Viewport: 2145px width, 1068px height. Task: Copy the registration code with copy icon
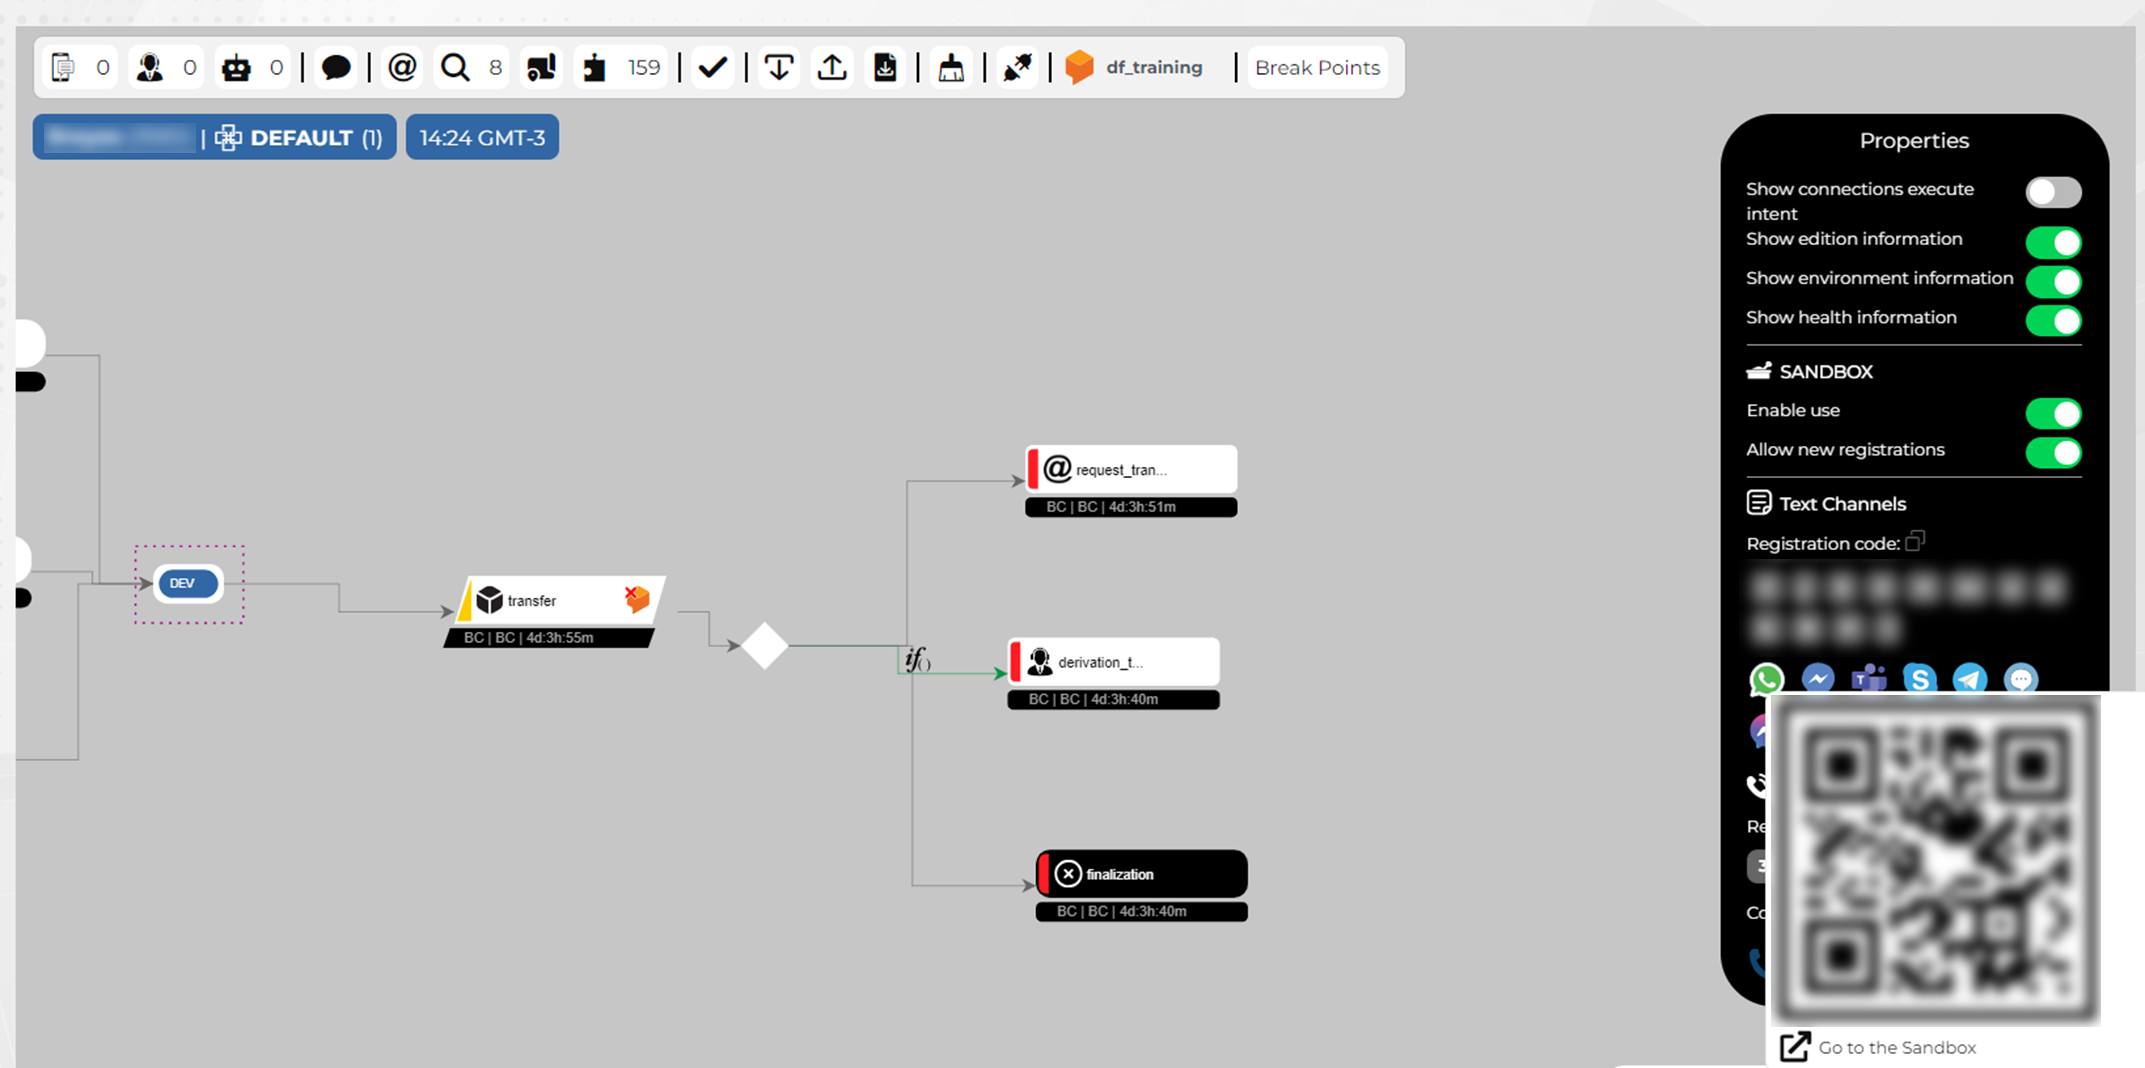(1915, 541)
